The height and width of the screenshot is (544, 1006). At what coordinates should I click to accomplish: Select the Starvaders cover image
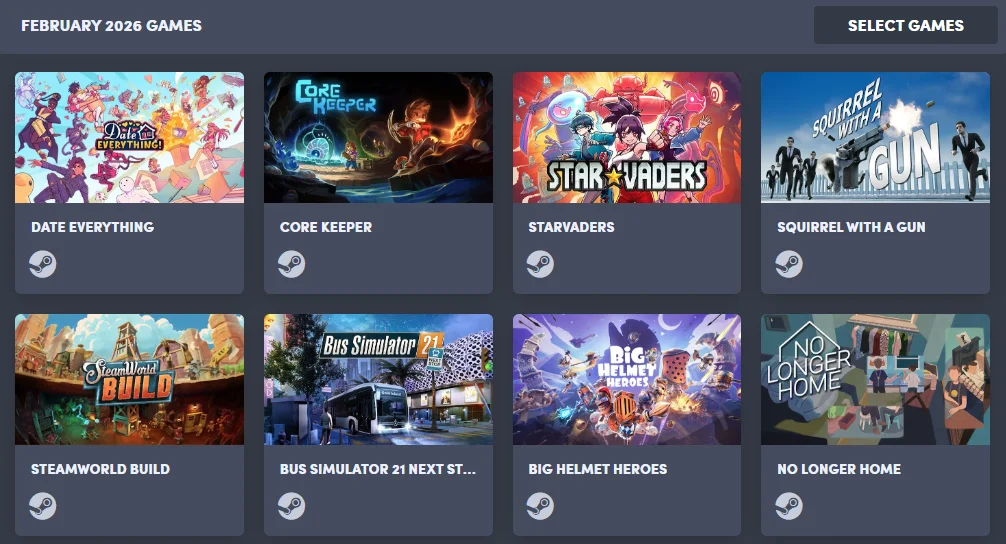627,137
